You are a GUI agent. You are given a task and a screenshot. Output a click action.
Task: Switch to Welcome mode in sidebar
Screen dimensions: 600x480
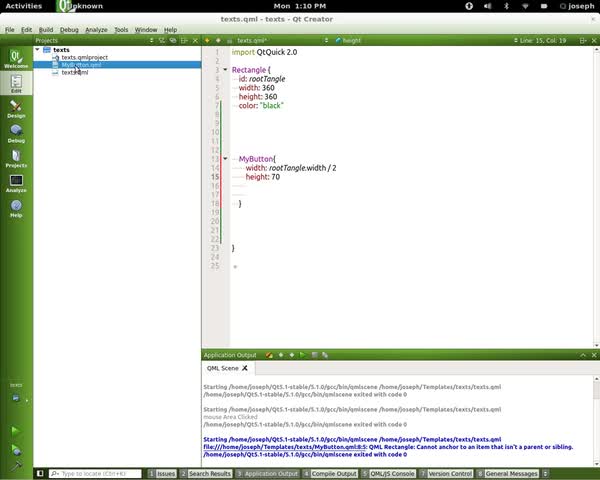16,58
